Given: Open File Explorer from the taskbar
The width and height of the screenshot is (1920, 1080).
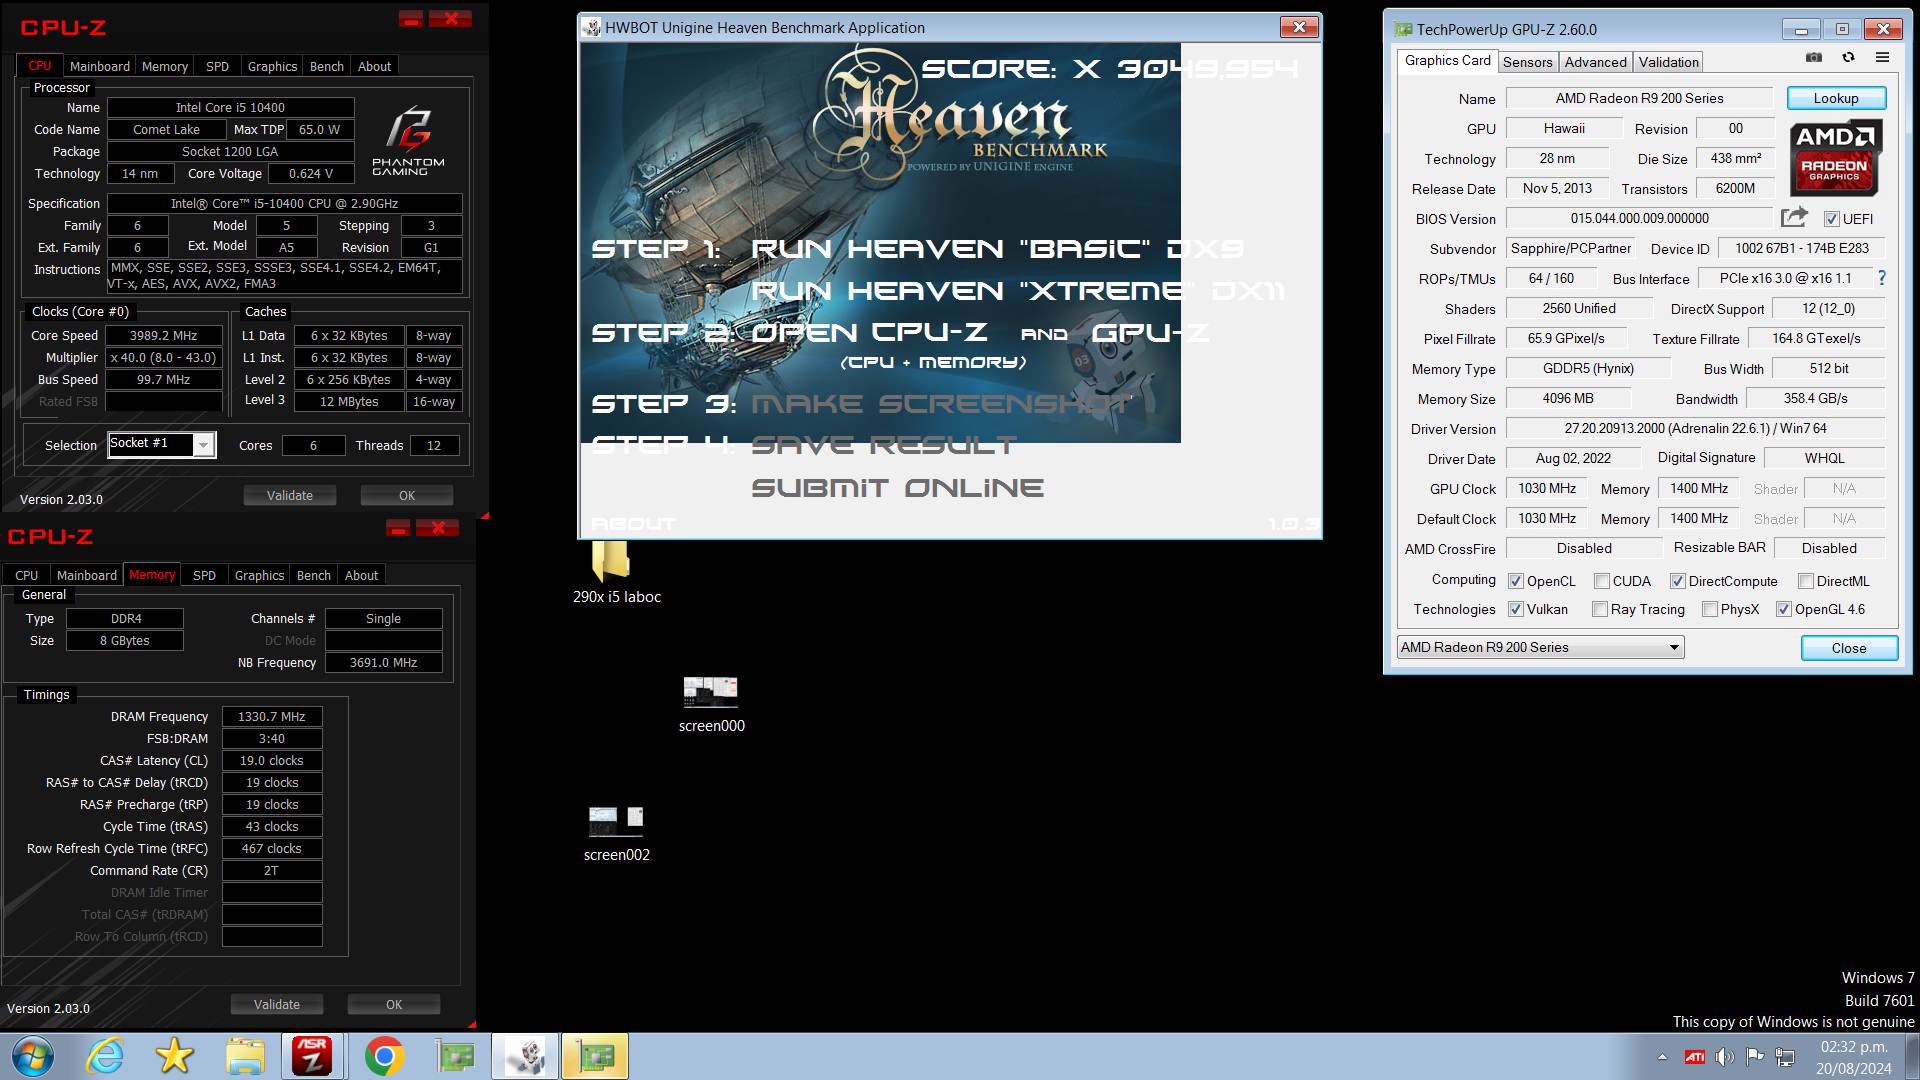Looking at the screenshot, I should [x=245, y=1056].
